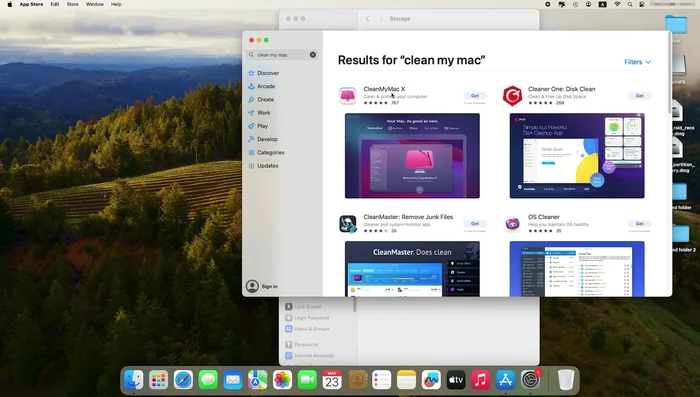Launch Safari from the Dock
The image size is (700, 397).
click(183, 380)
